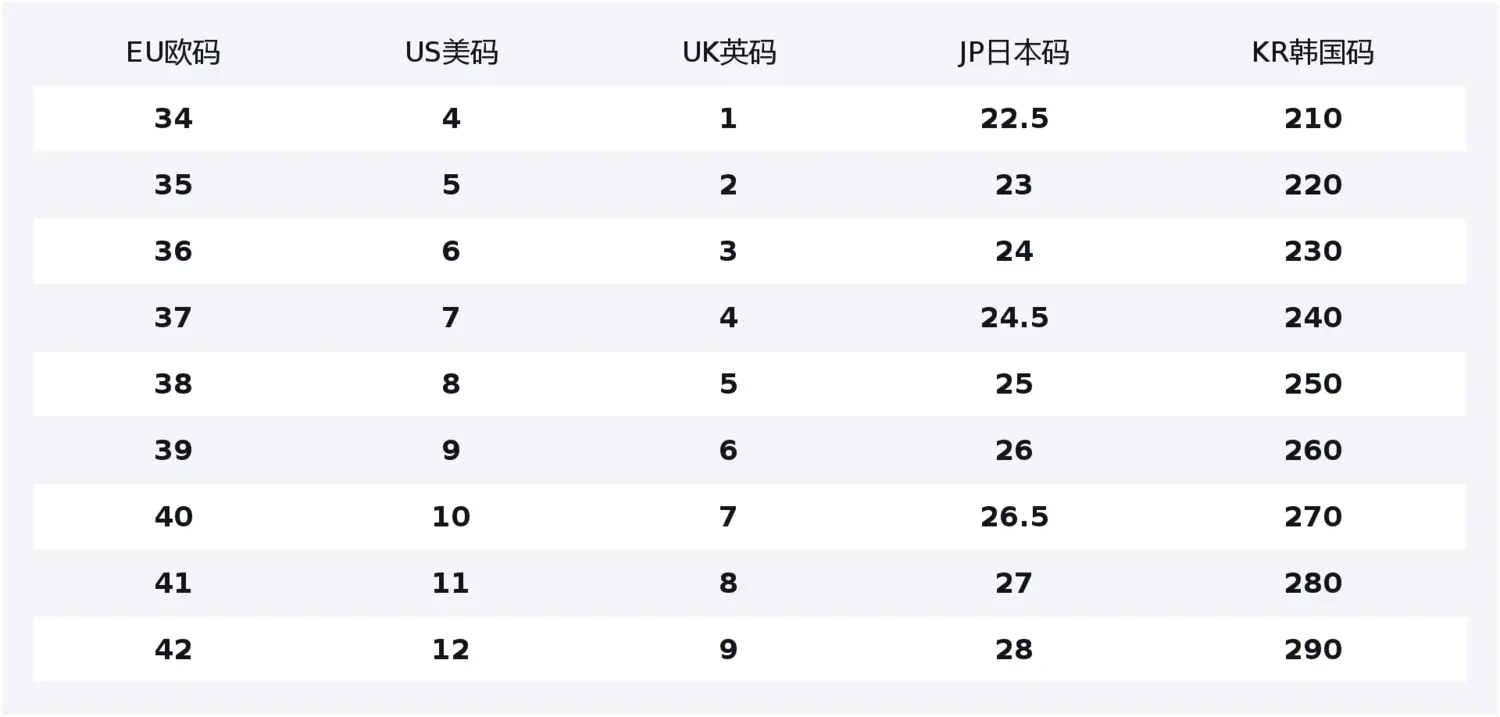Select EU size 34 cell

[x=173, y=119]
